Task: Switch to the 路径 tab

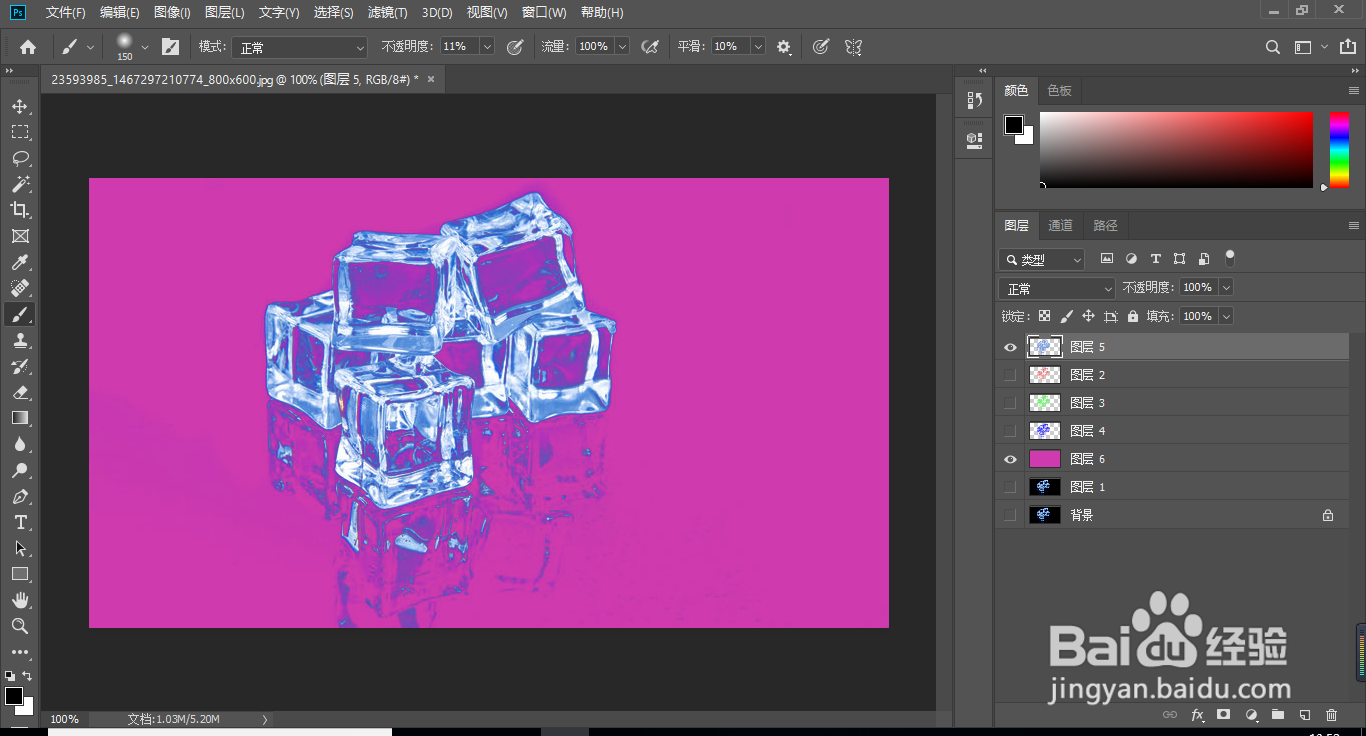Action: pos(1106,226)
